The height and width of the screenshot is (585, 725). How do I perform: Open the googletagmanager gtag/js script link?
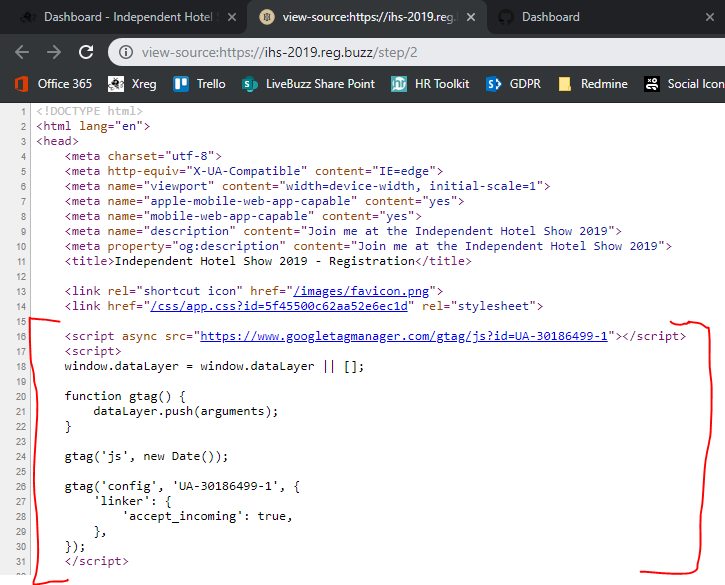coord(404,336)
